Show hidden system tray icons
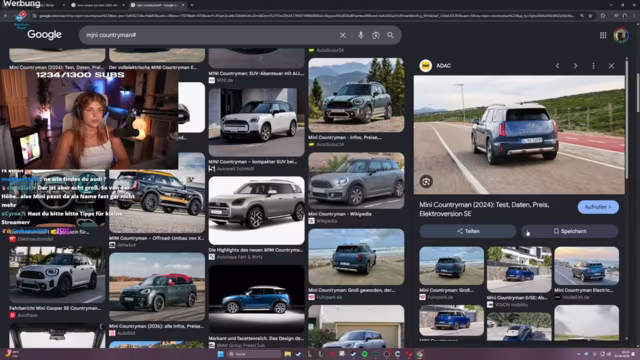Screen dimensions: 640x360 tap(578, 354)
